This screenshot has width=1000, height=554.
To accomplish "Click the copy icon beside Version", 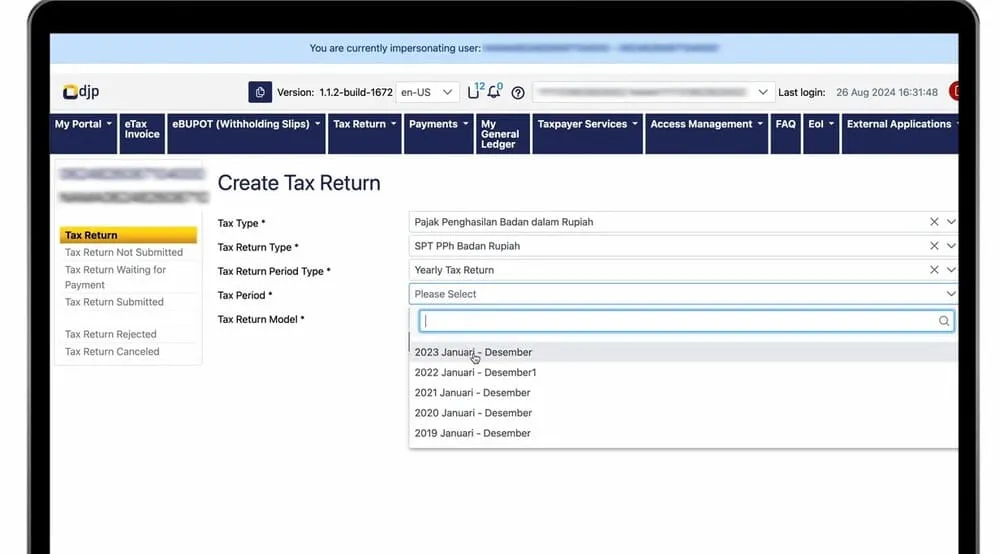I will point(260,92).
